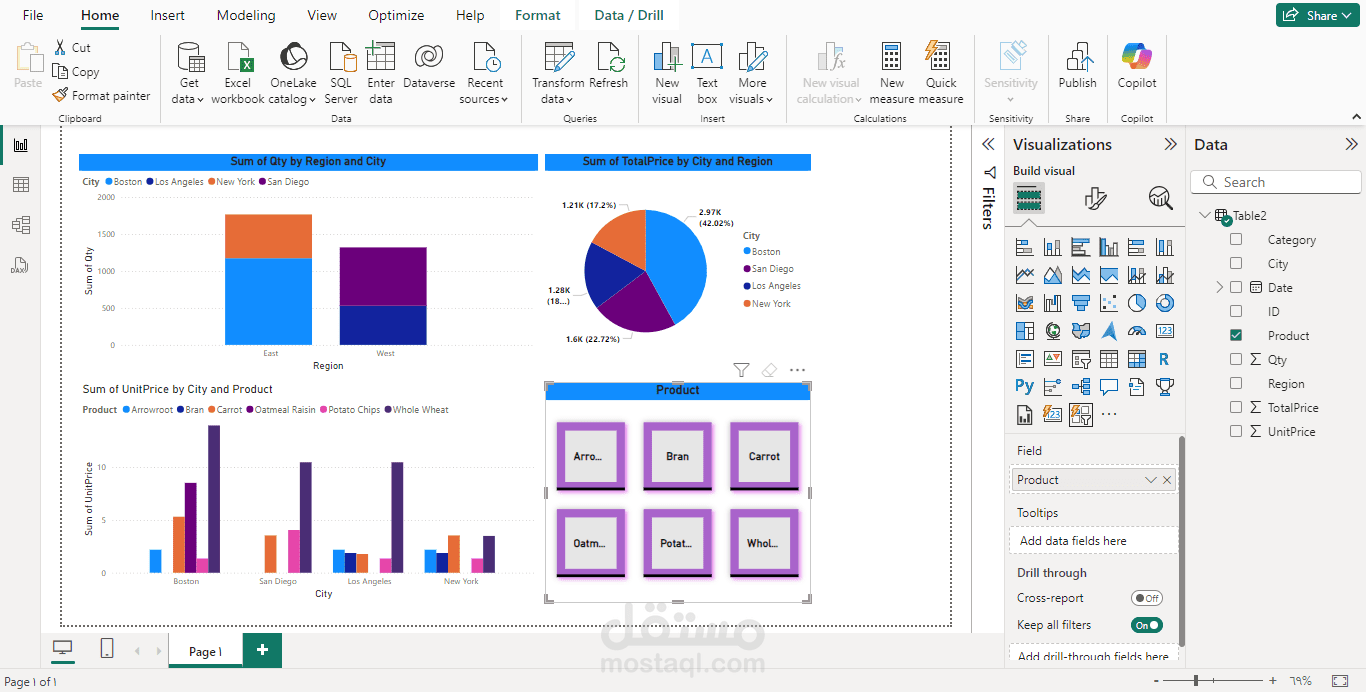
Task: Check the UnitPrice field checkbox
Action: point(1236,432)
